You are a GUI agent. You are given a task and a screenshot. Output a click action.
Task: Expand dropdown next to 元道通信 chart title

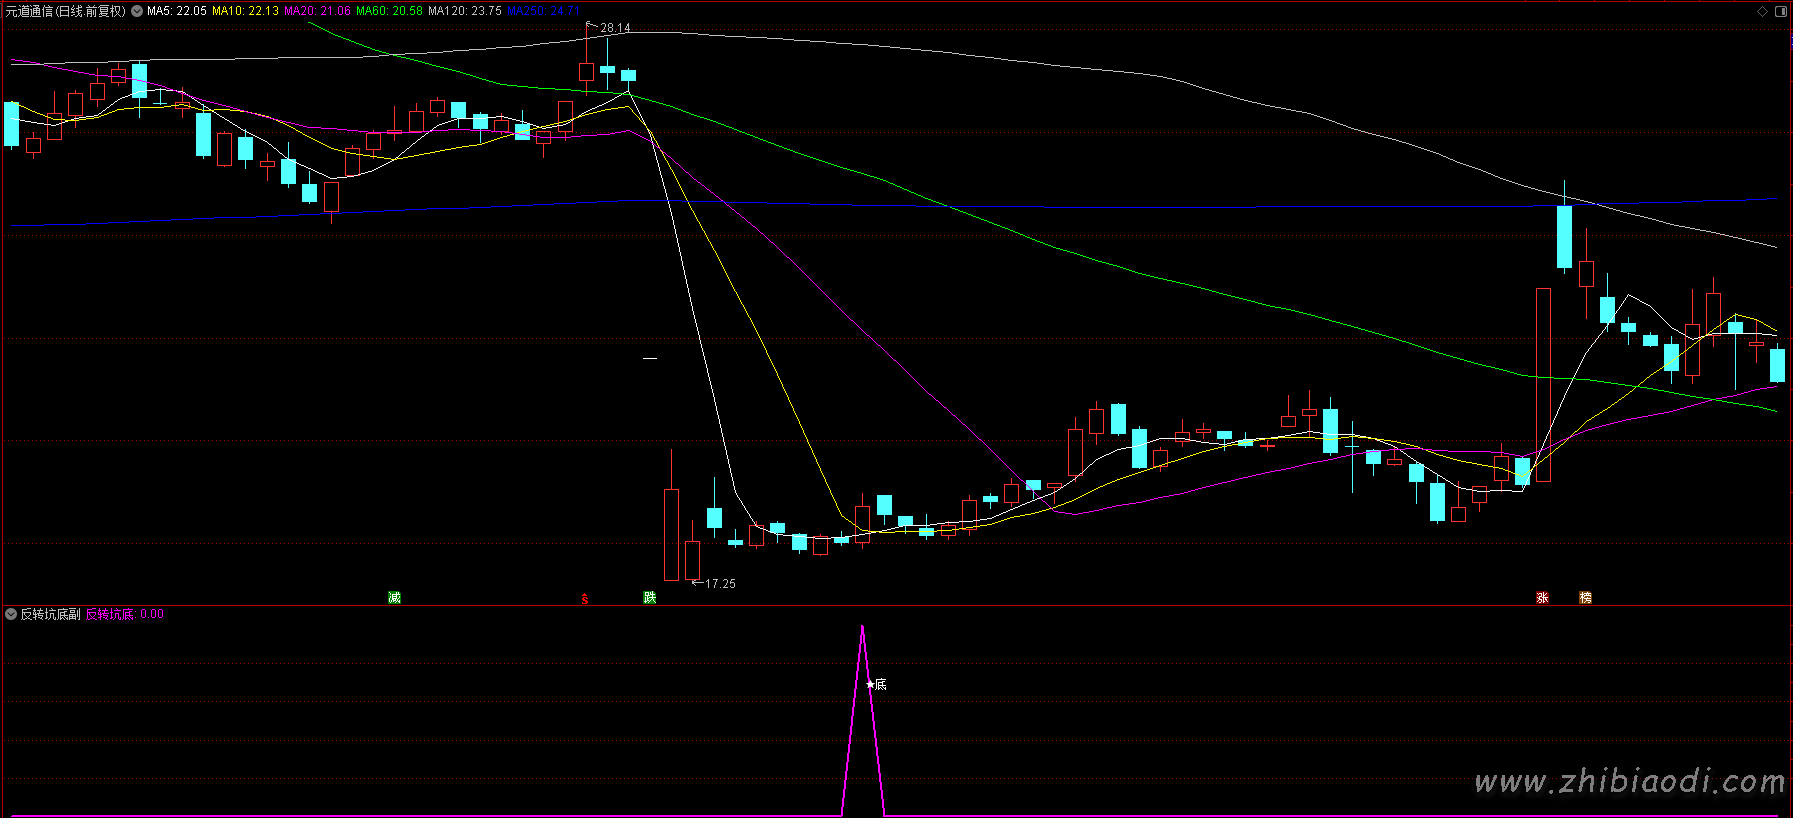coord(137,11)
